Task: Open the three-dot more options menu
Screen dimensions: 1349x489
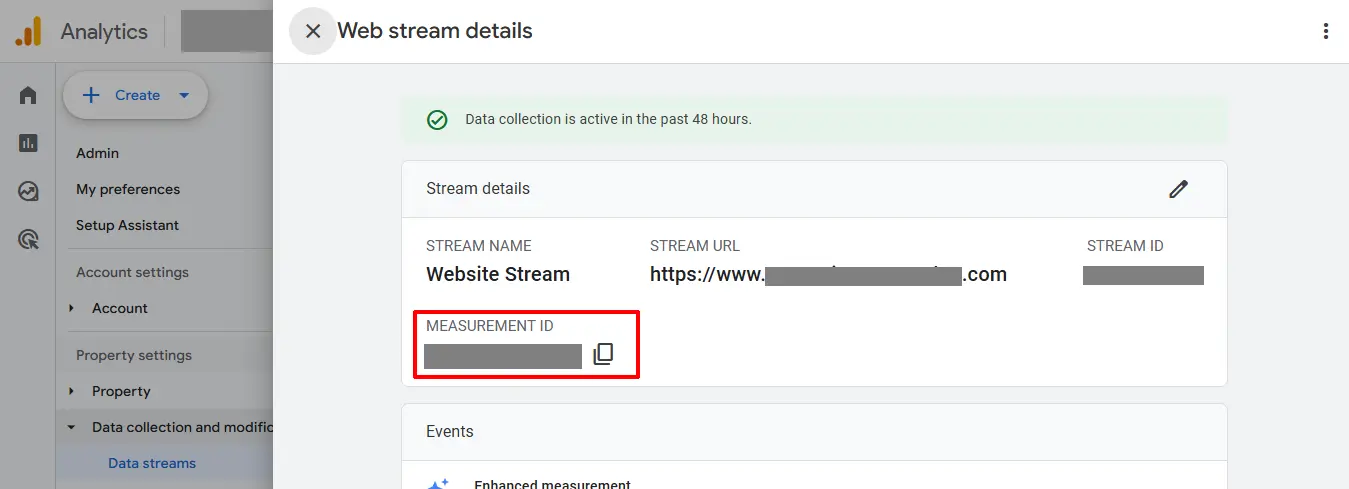Action: click(1326, 31)
